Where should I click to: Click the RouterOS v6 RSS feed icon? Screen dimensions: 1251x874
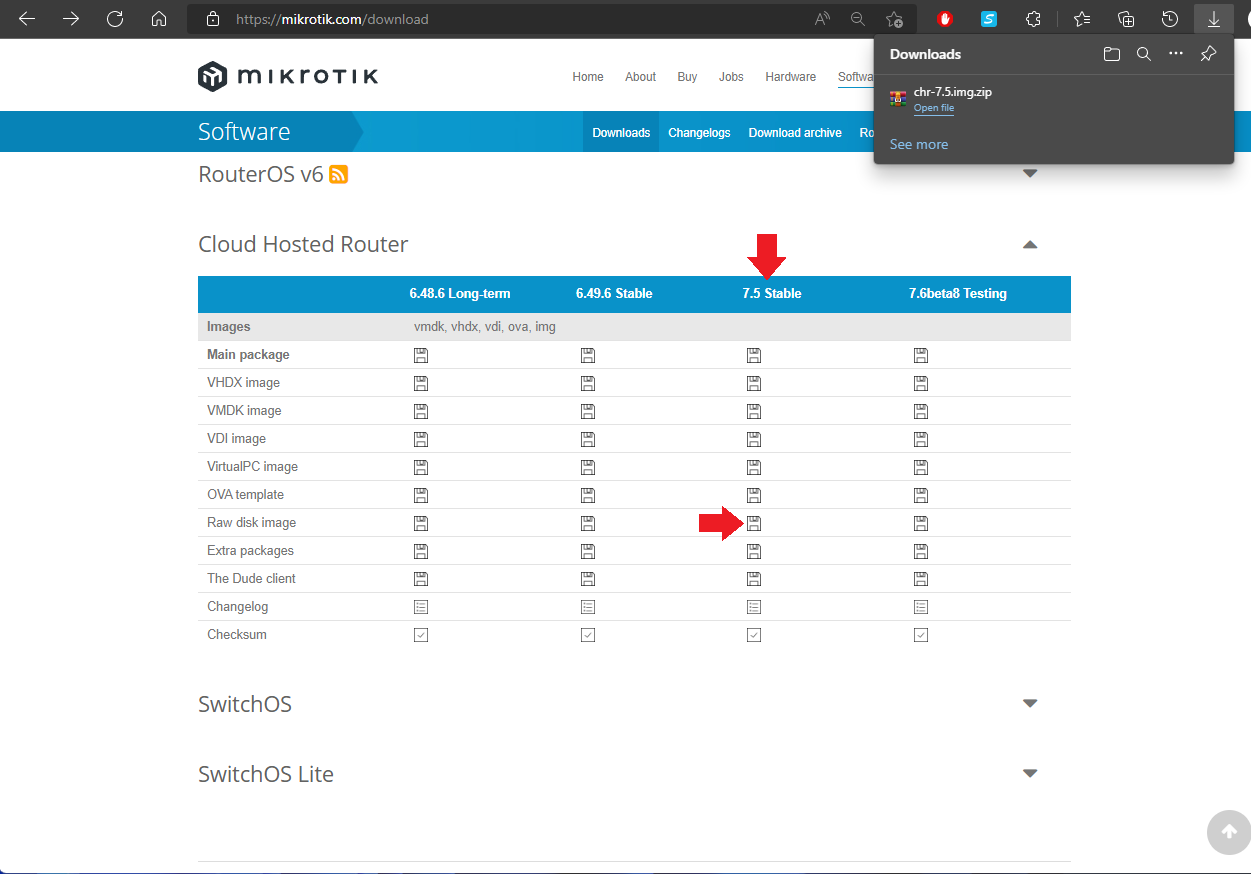click(x=339, y=175)
